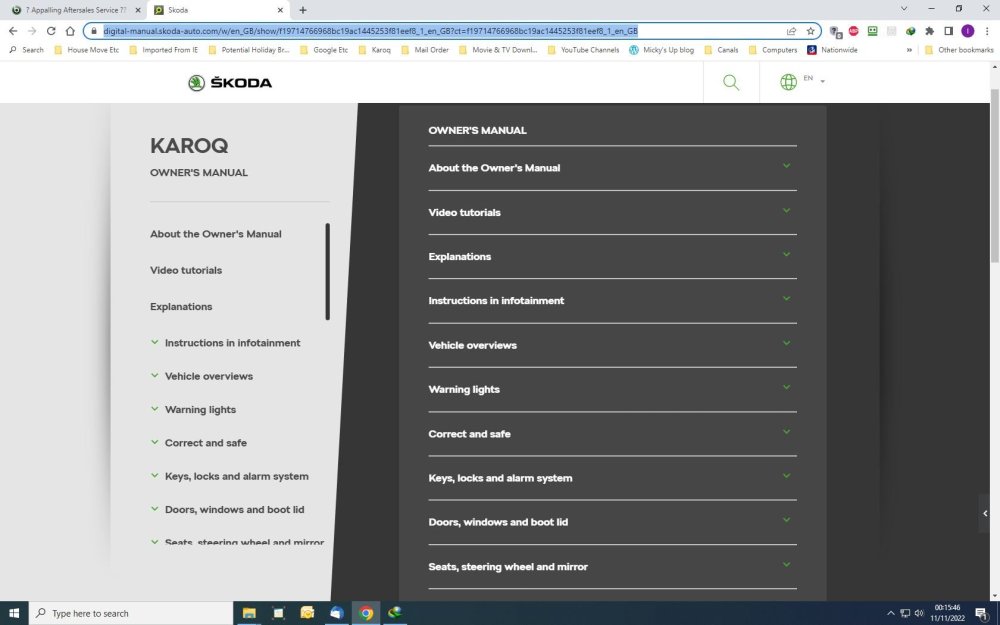Image resolution: width=1000 pixels, height=625 pixels.
Task: Open the Karoq bookmarks folder
Action: pos(375,50)
